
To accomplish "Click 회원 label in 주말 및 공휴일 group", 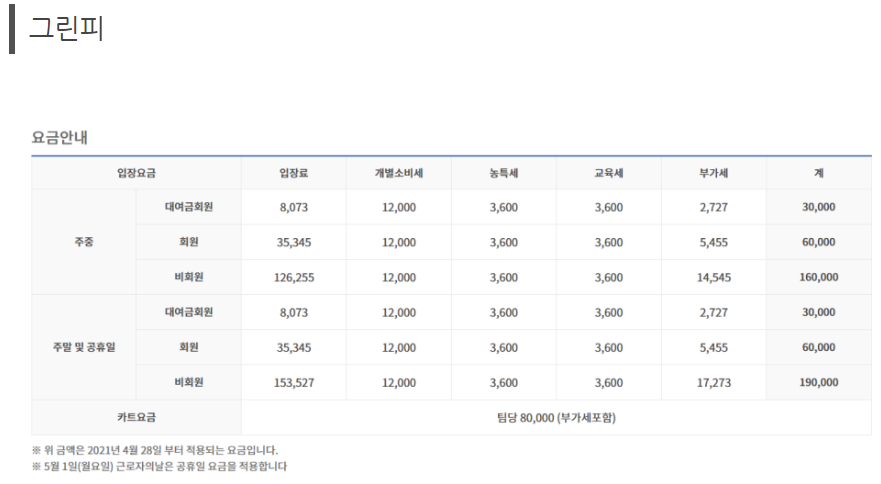I will click(x=189, y=347).
